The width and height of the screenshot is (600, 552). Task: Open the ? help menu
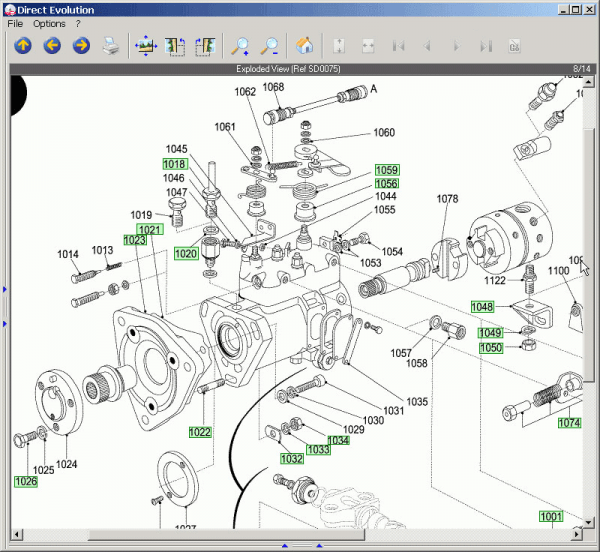click(x=78, y=23)
